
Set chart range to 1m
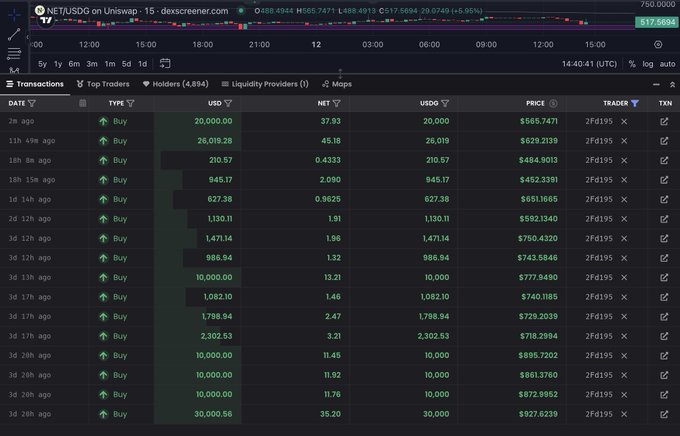pyautogui.click(x=110, y=64)
